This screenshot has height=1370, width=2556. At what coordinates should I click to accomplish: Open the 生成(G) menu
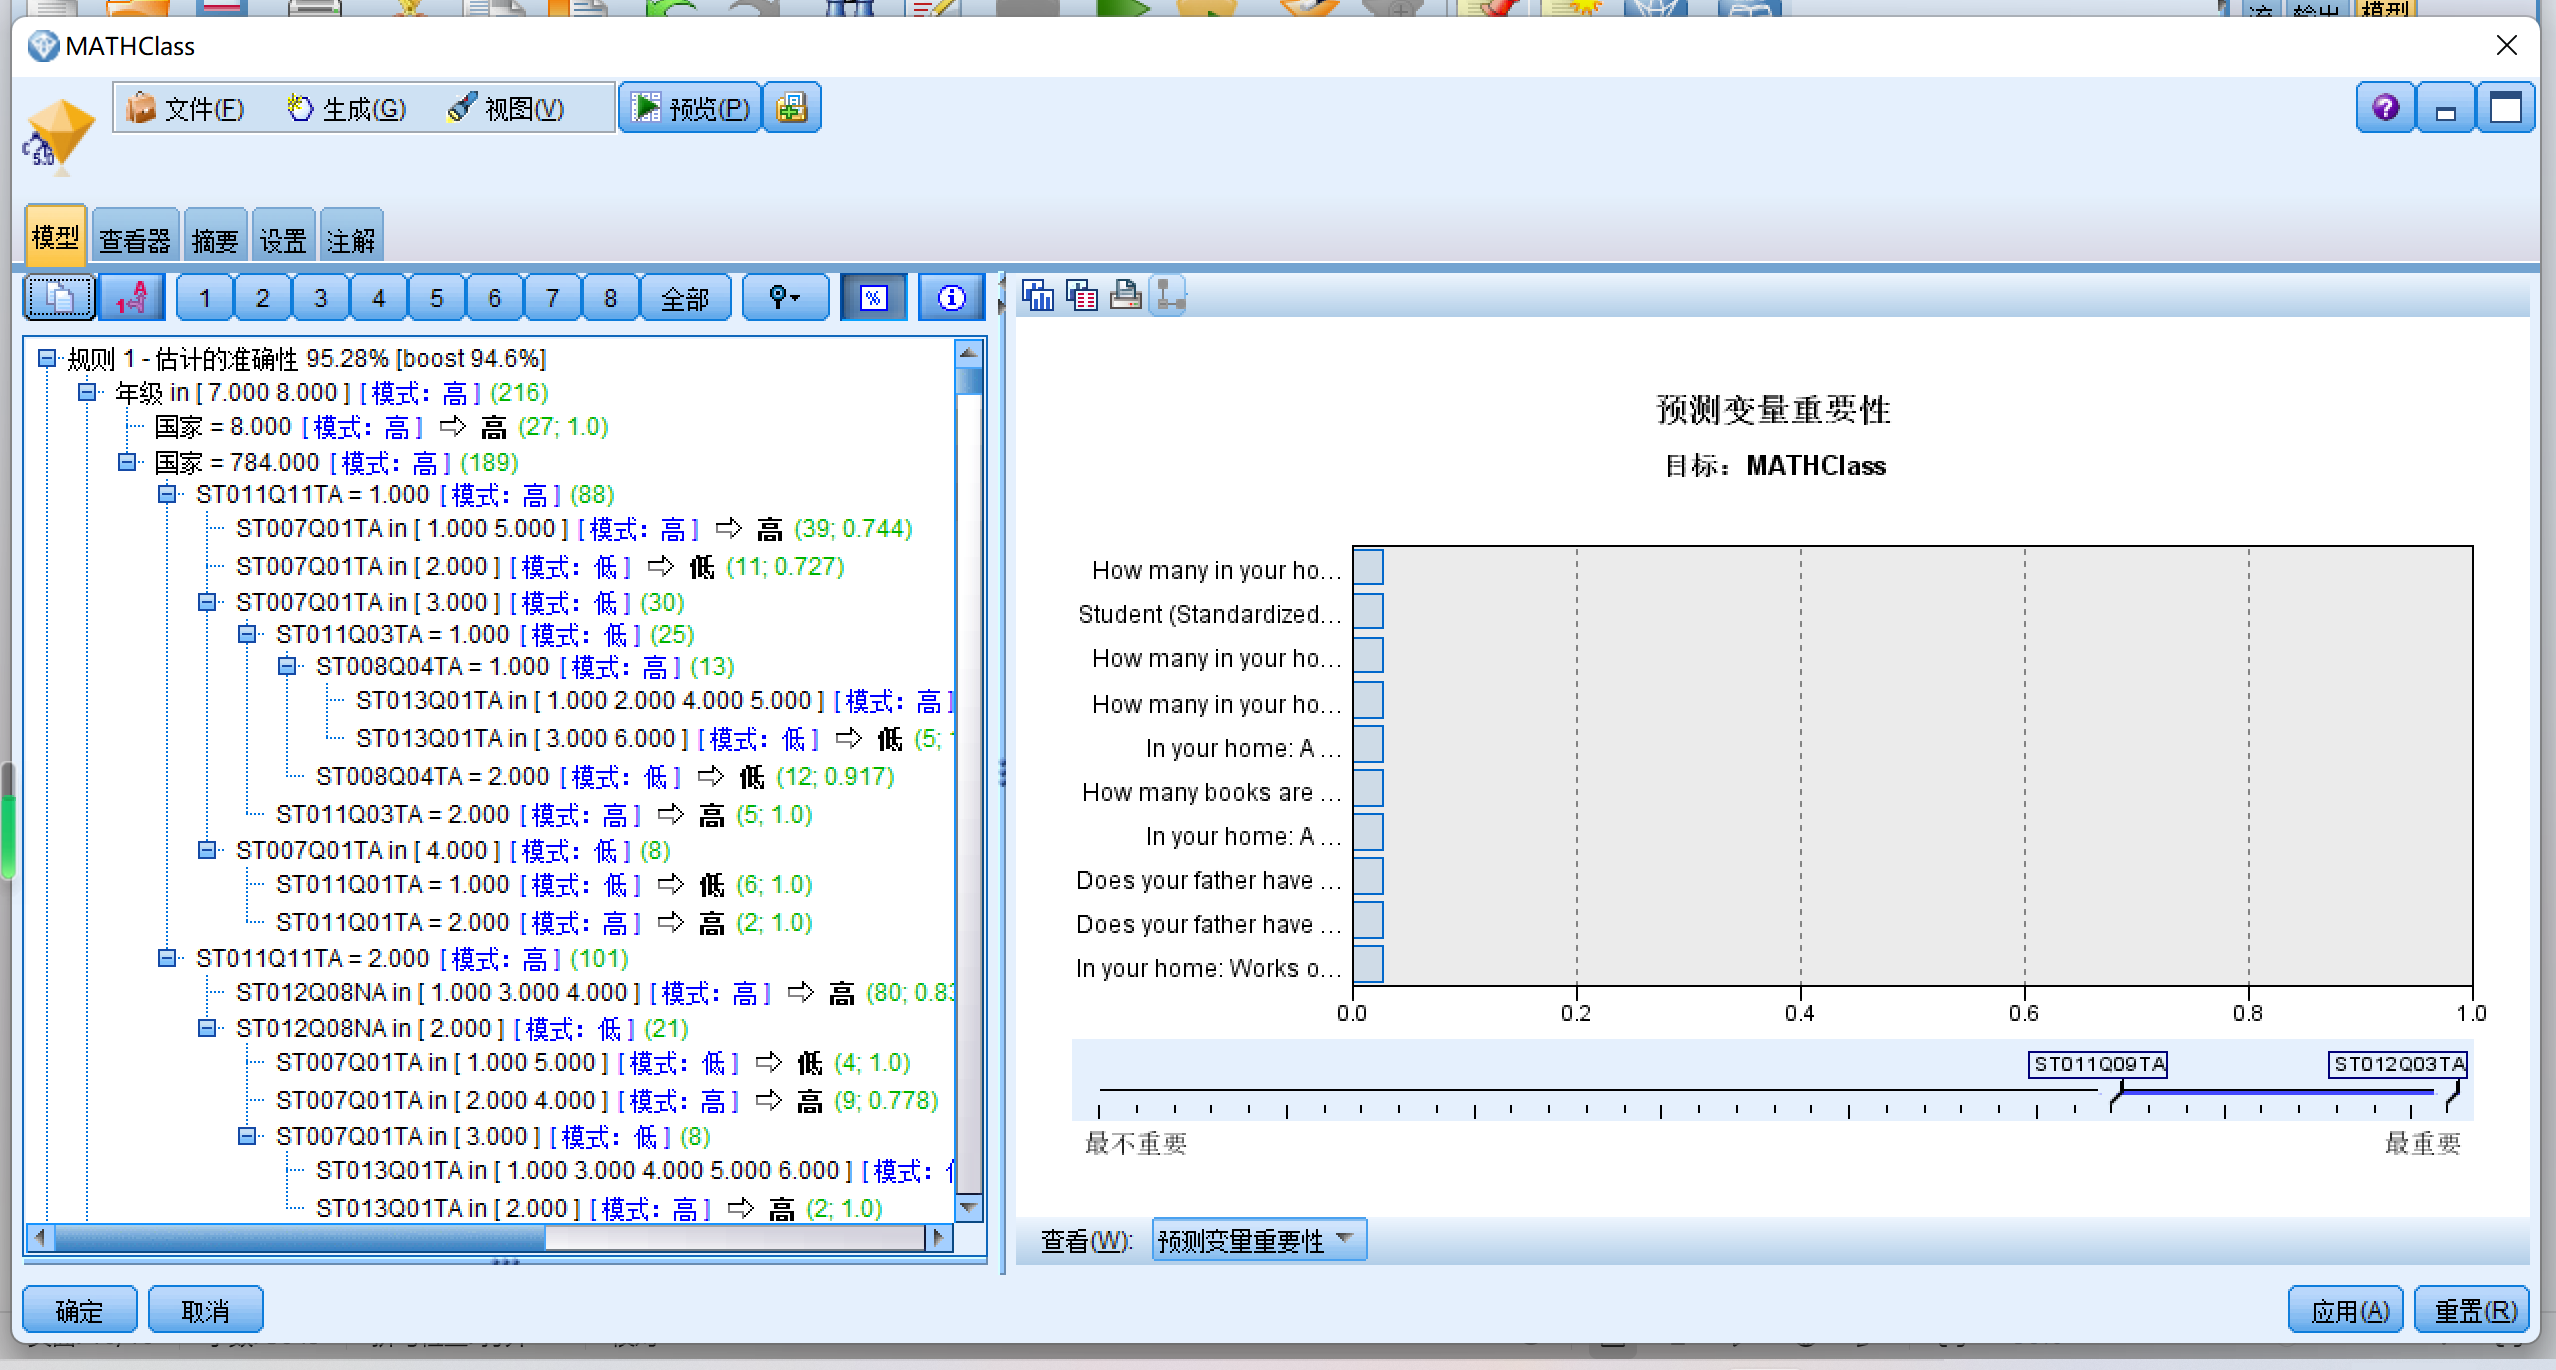point(346,108)
